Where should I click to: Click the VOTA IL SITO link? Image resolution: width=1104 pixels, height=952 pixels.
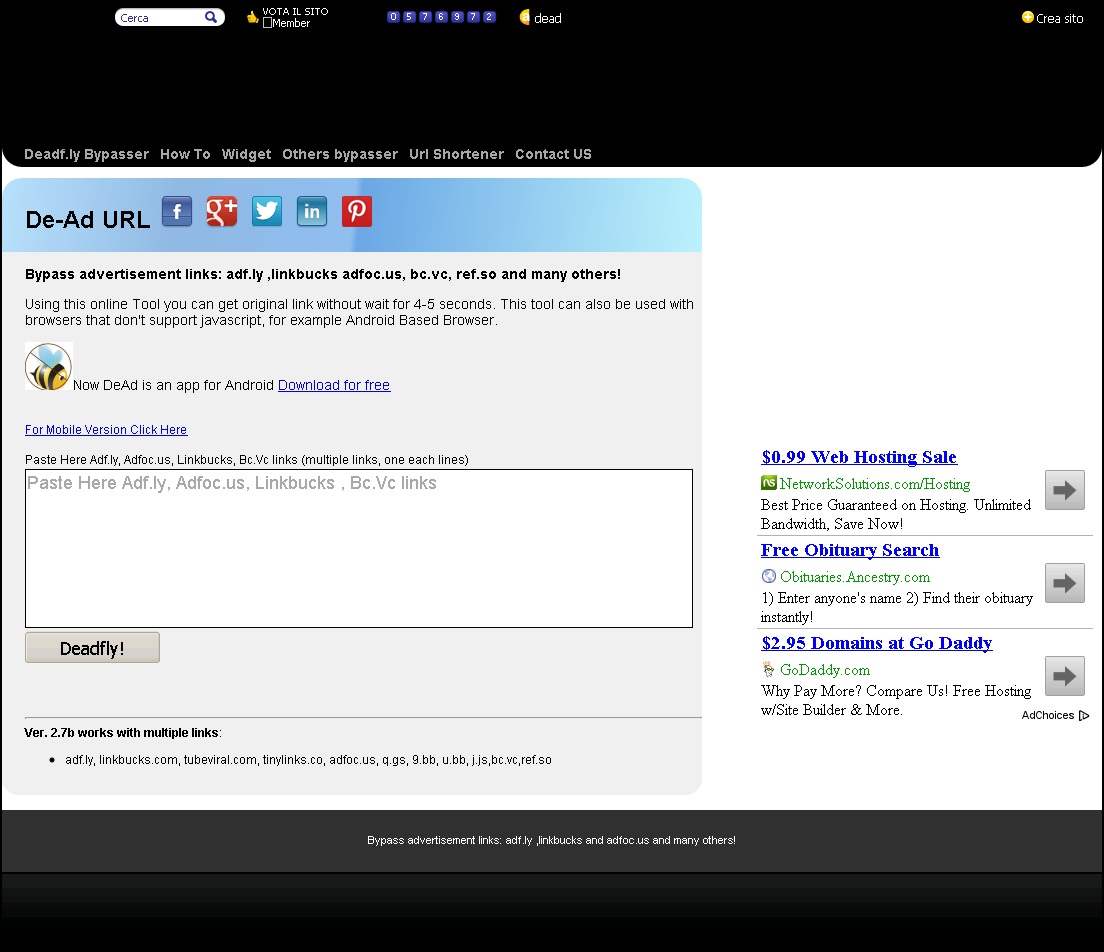pyautogui.click(x=295, y=11)
